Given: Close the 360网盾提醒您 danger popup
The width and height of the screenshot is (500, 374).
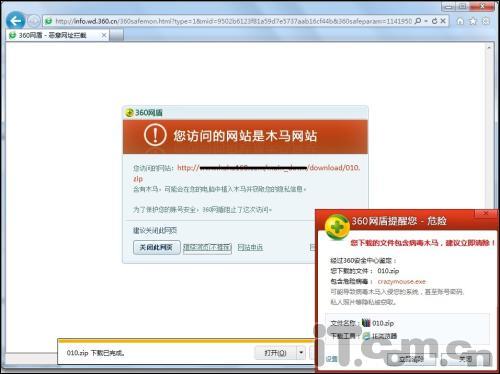Looking at the screenshot, I should coord(486,213).
